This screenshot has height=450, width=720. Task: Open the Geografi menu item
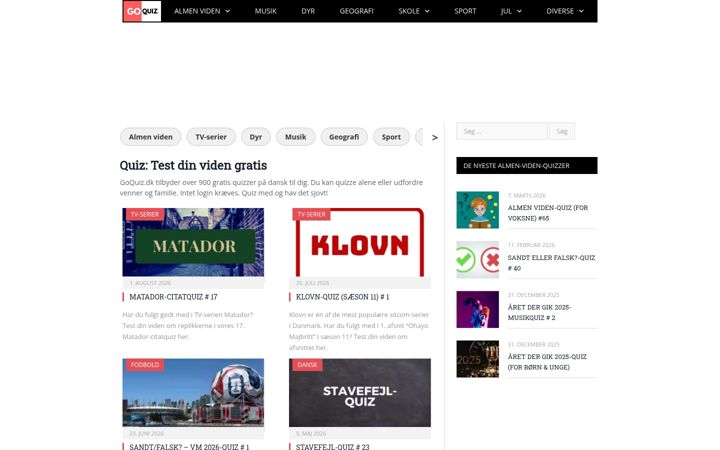[x=356, y=11]
